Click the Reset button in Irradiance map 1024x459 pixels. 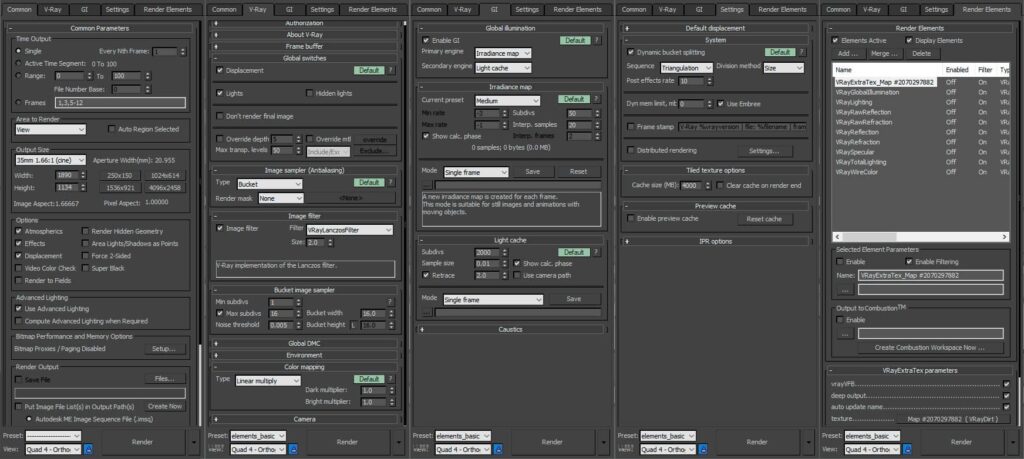coord(579,172)
